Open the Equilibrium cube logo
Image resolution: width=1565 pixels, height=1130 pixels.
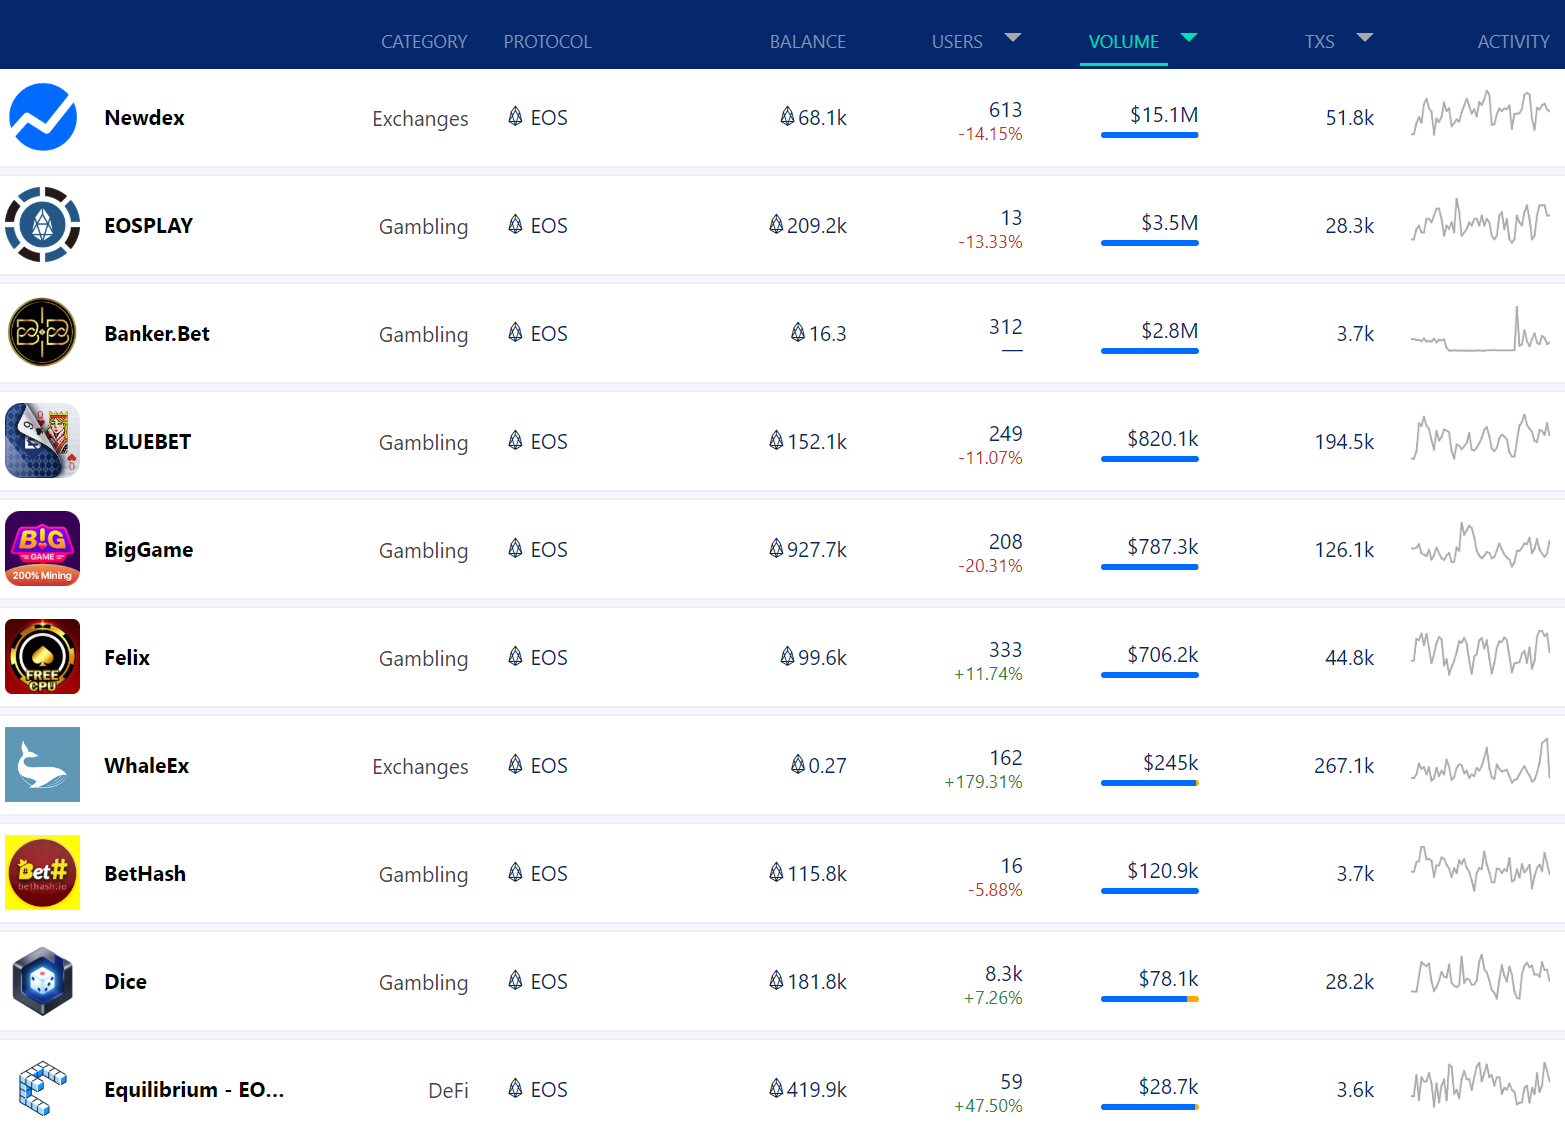coord(42,1089)
